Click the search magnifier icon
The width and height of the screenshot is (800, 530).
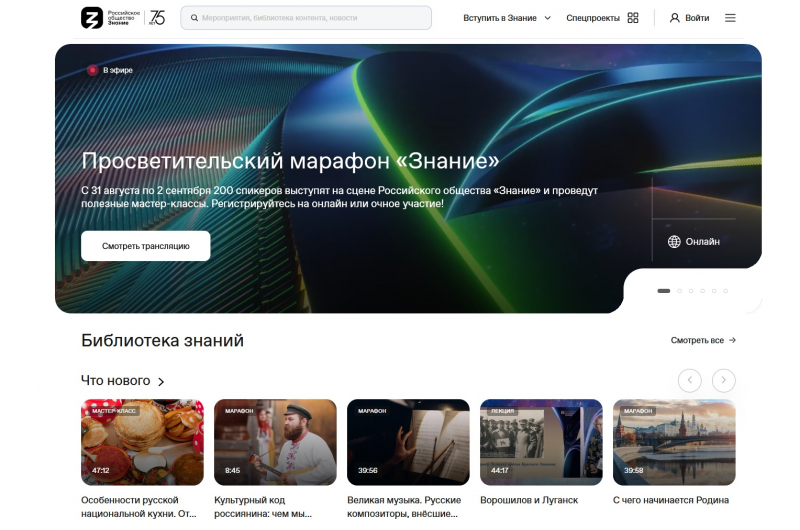pyautogui.click(x=194, y=18)
